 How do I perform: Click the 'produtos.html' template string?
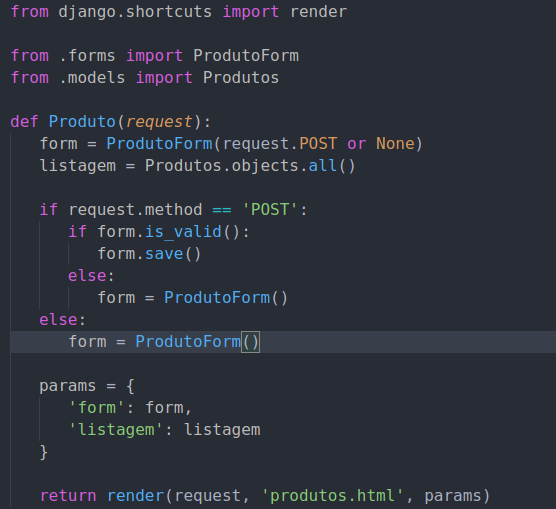click(333, 496)
